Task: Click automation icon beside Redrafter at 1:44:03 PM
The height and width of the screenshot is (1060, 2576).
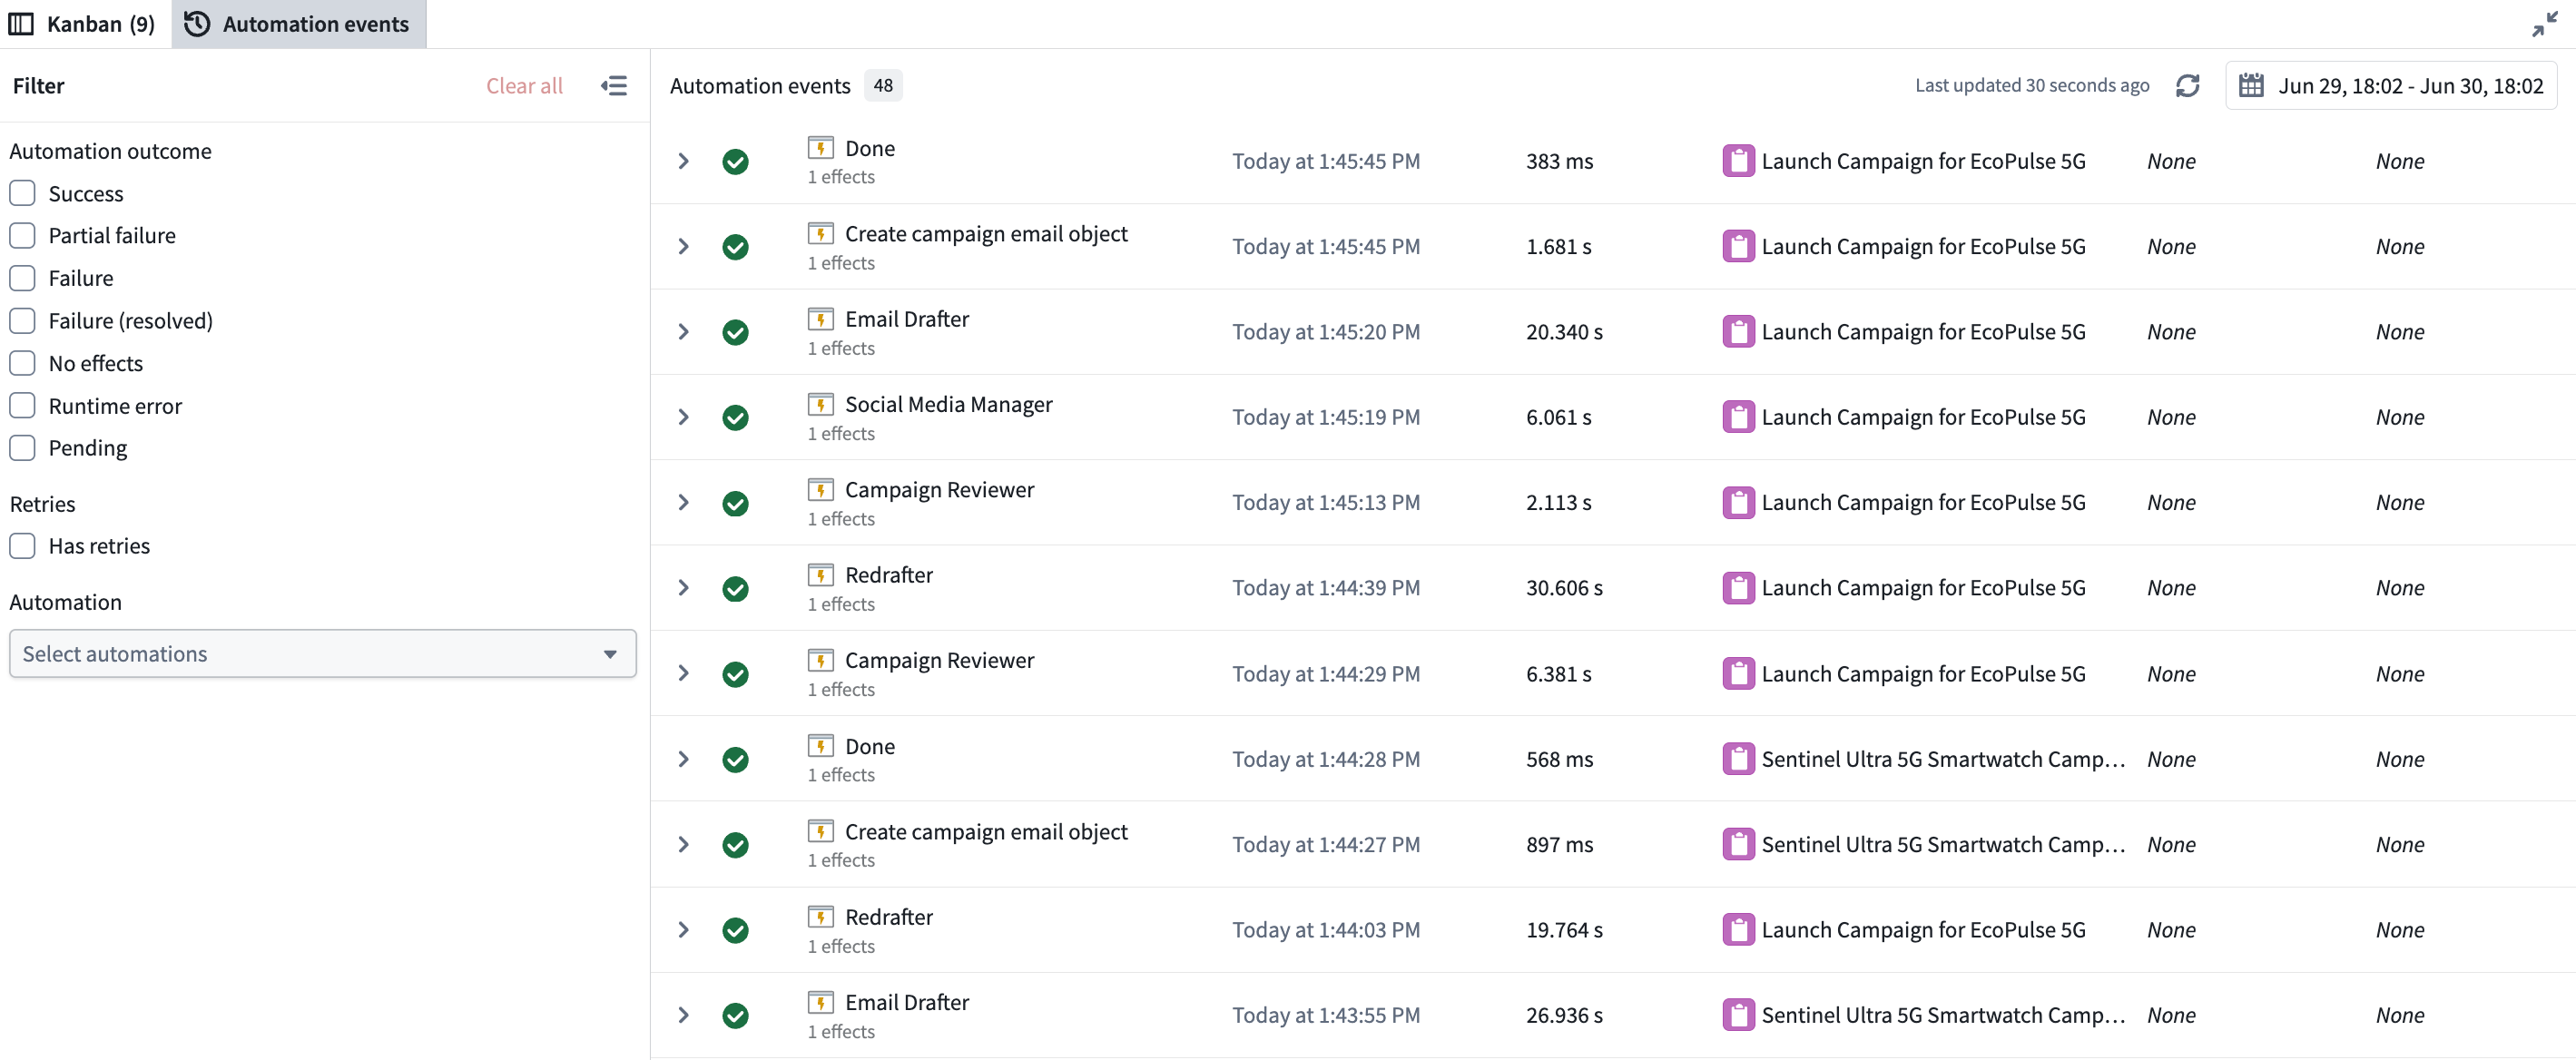Action: [820, 917]
